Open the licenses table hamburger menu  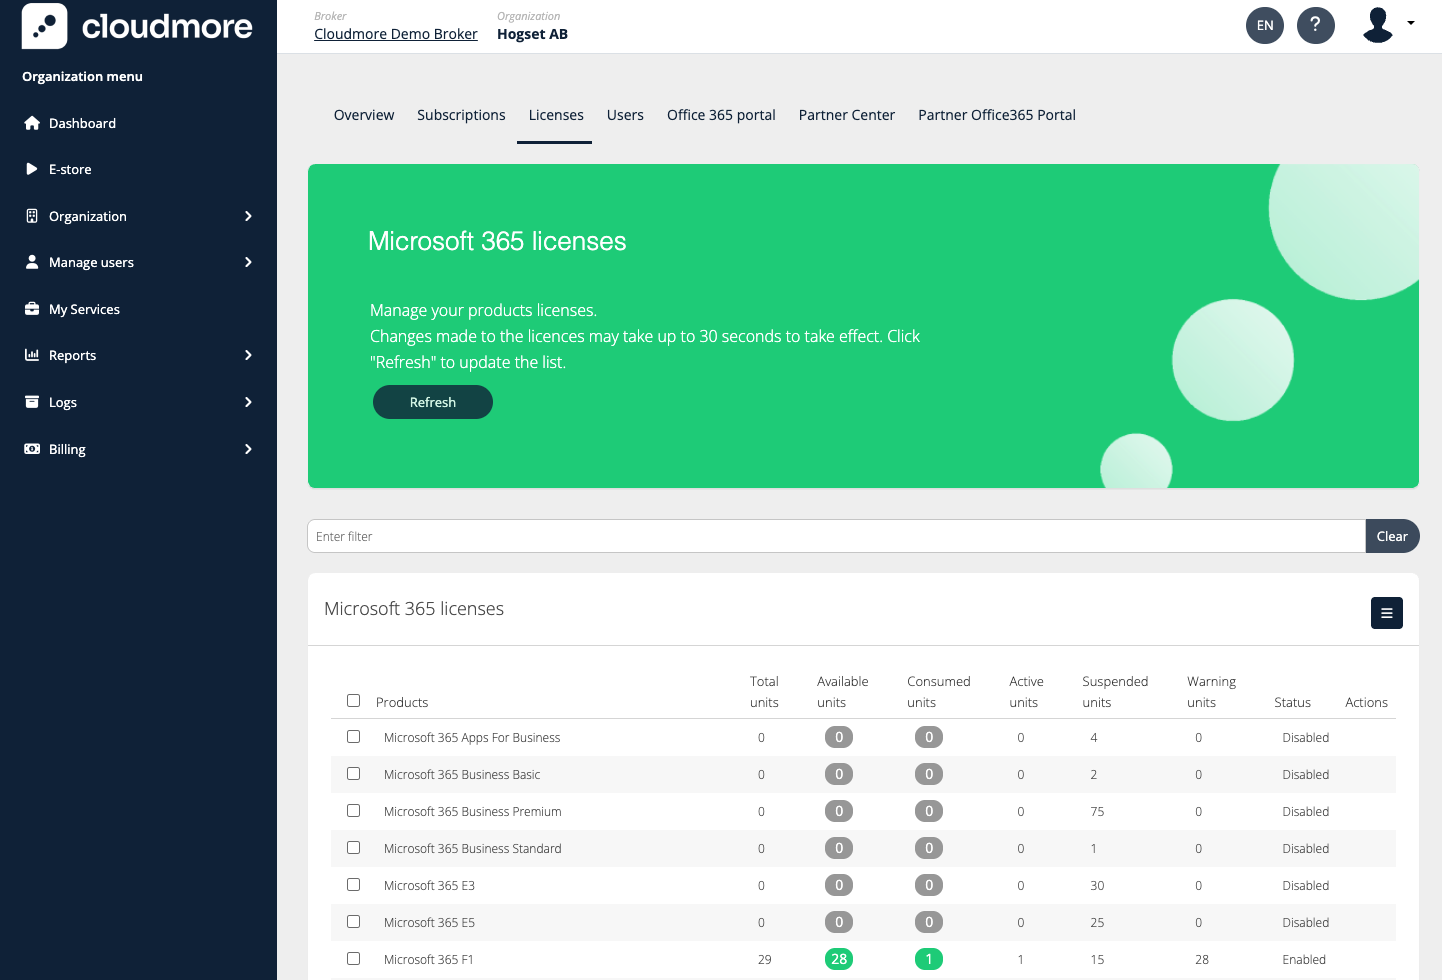[x=1386, y=613]
